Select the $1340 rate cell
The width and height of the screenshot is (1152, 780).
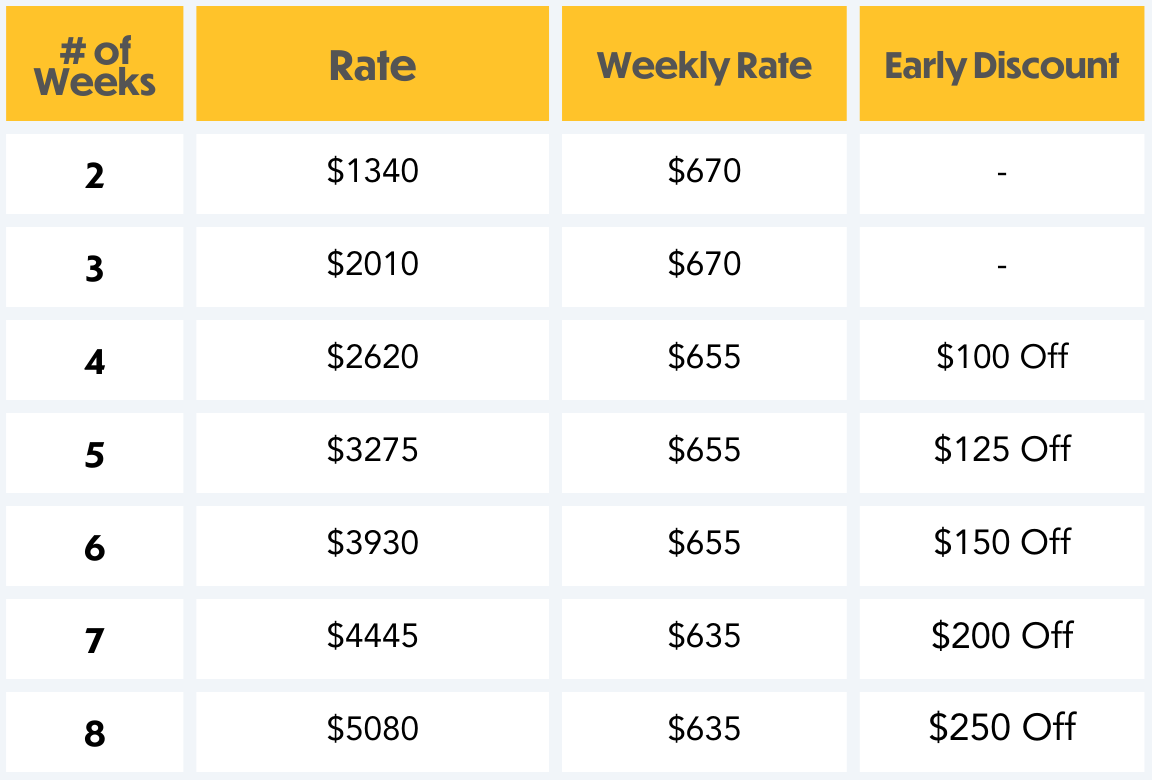[372, 172]
